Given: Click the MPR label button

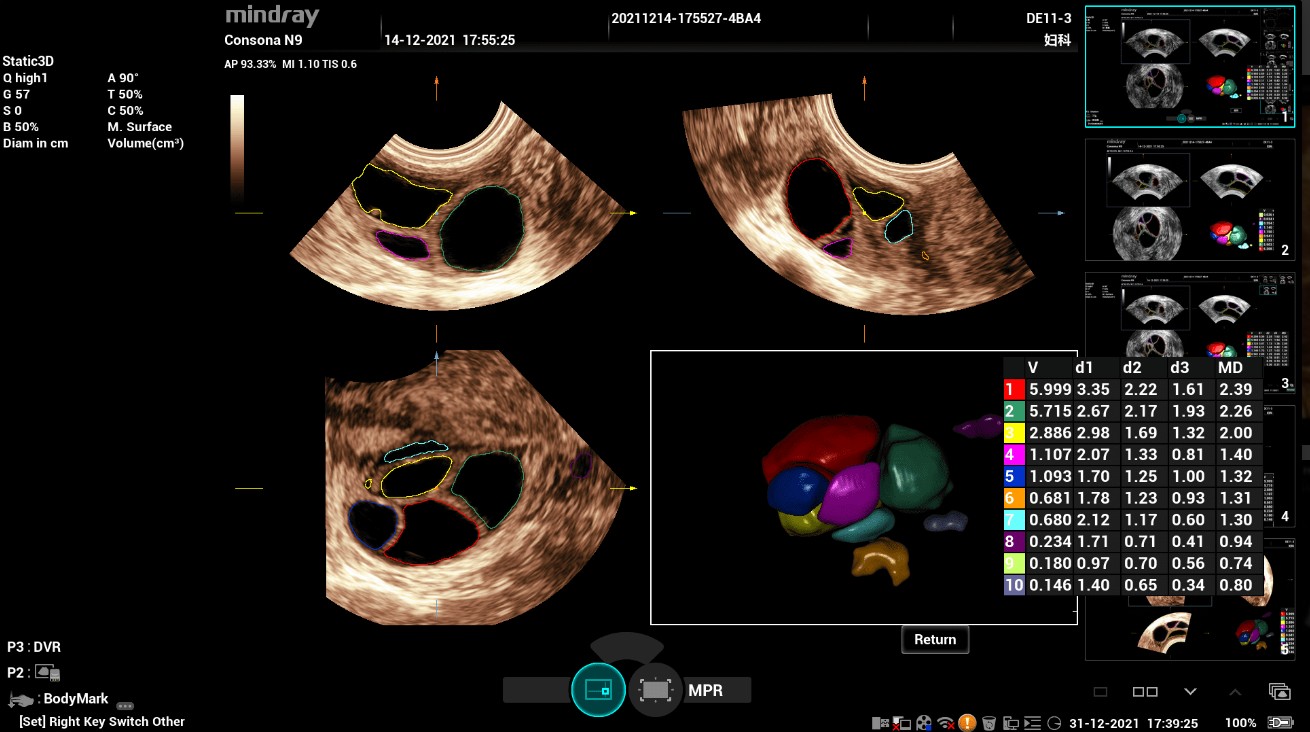Looking at the screenshot, I should coord(705,690).
